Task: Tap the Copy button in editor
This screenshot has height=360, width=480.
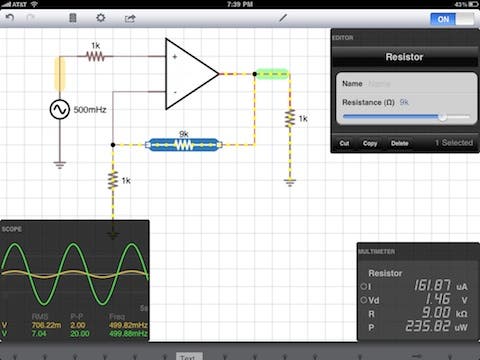Action: [370, 143]
